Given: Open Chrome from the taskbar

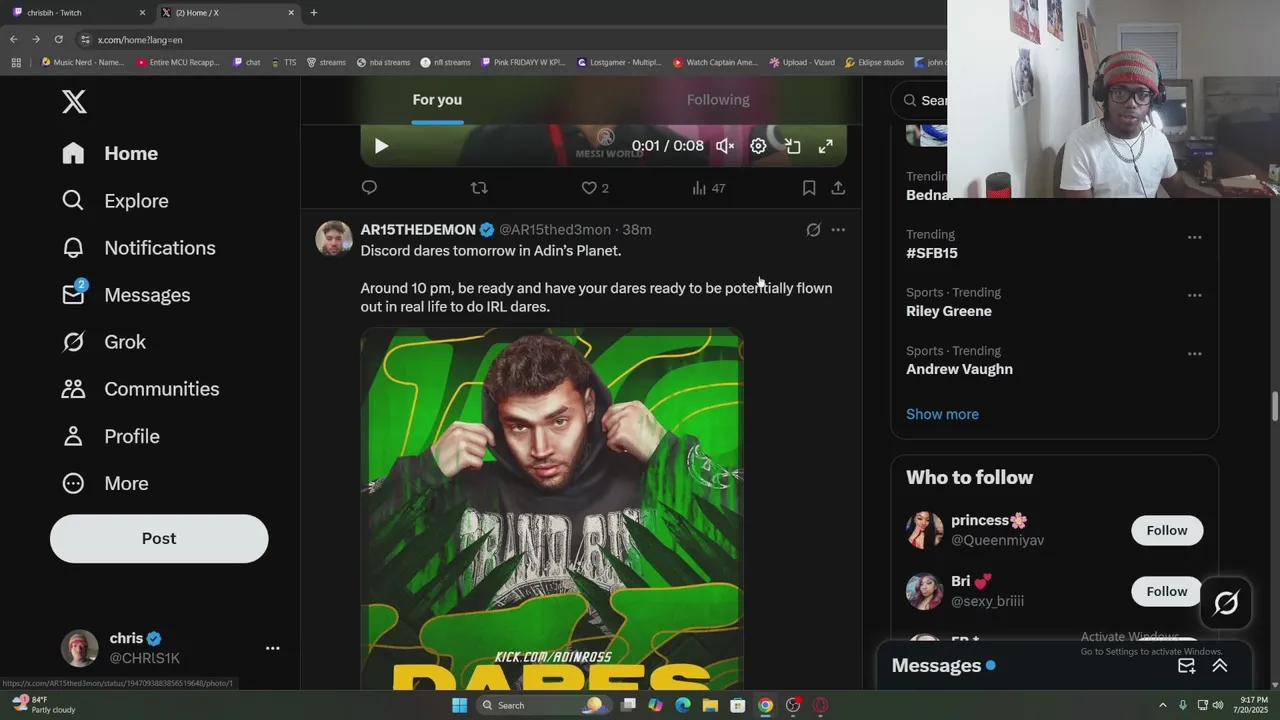Looking at the screenshot, I should point(765,705).
